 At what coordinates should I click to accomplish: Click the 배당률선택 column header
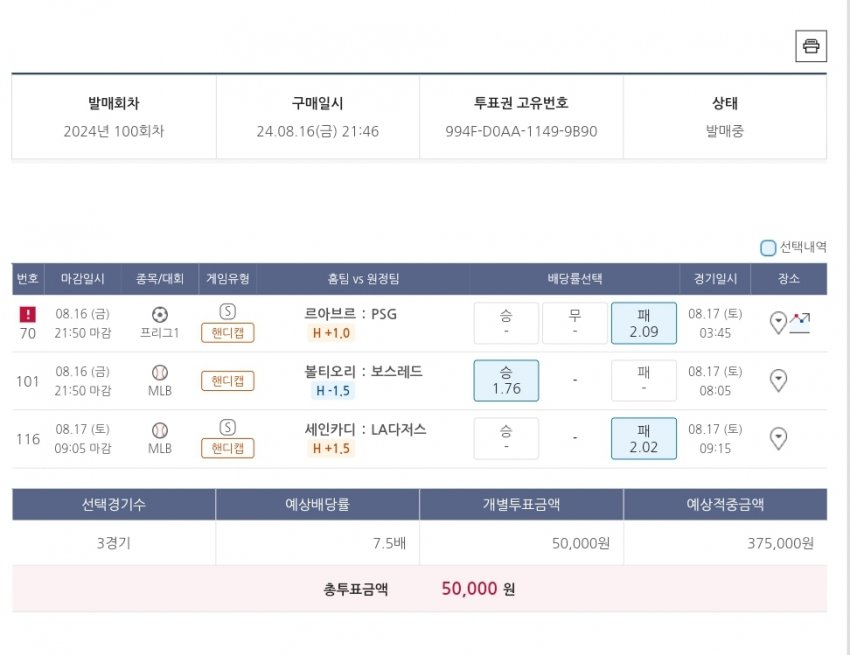pyautogui.click(x=575, y=279)
